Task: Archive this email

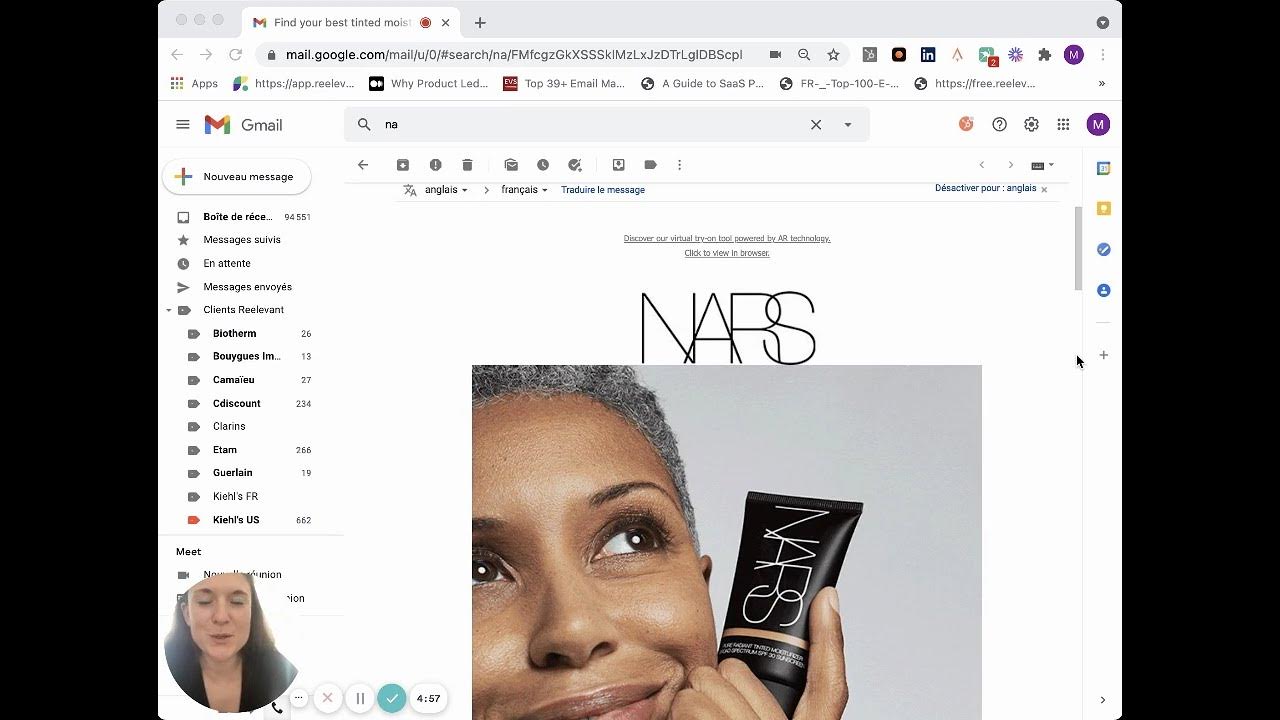Action: [x=403, y=165]
